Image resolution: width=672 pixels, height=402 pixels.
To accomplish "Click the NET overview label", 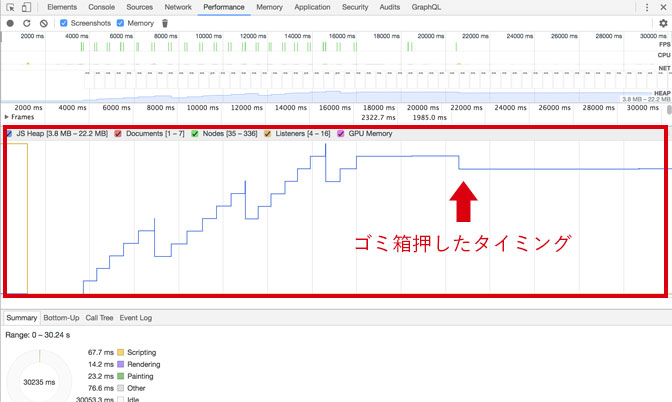I will pos(664,68).
